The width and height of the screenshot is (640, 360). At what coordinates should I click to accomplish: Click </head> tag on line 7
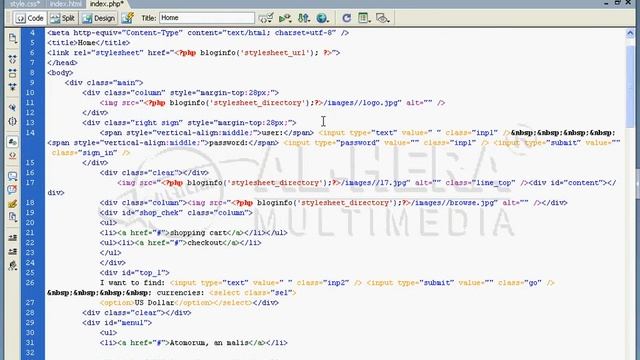(62, 62)
